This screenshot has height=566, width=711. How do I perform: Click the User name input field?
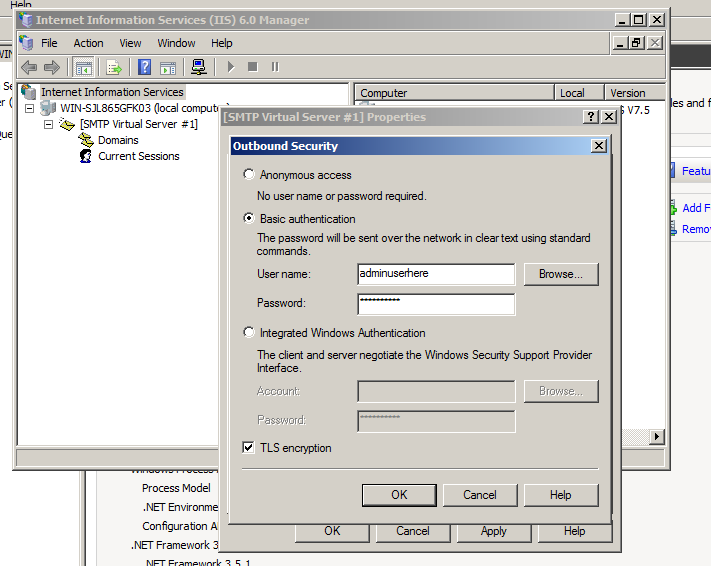tap(436, 274)
